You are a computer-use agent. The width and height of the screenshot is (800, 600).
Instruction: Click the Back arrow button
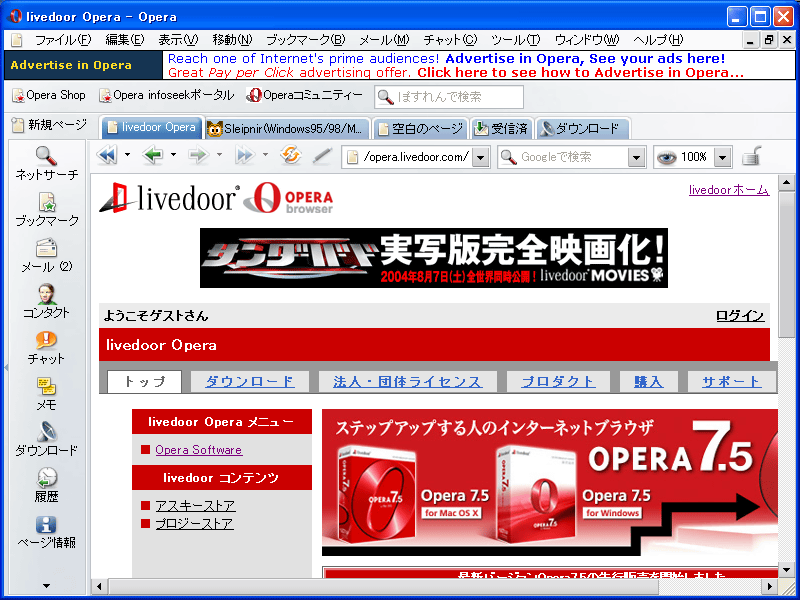pos(153,155)
